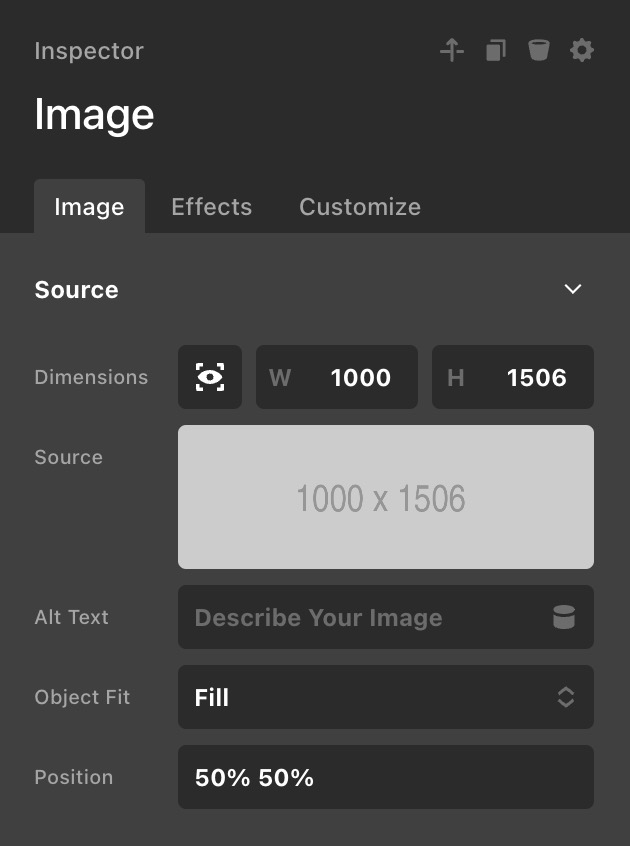The width and height of the screenshot is (630, 846).
Task: Open the Inspector settings gear
Action: tap(582, 50)
